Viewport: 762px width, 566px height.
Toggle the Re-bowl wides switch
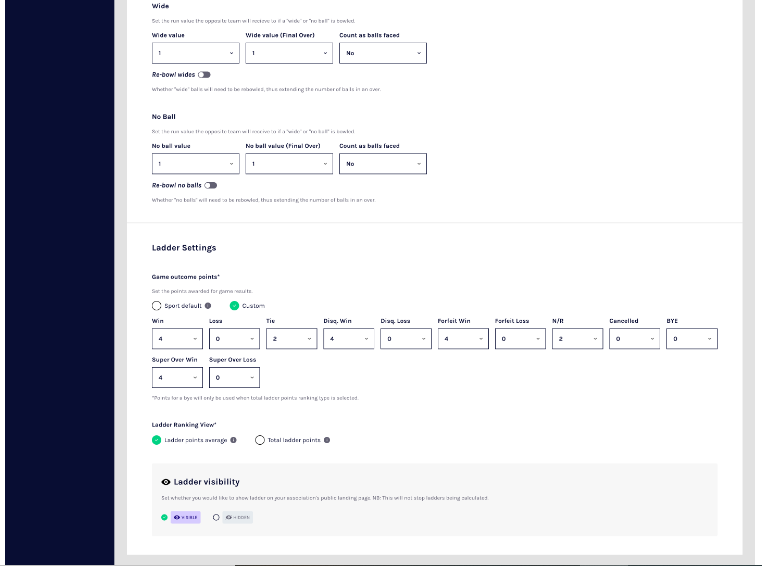coord(204,75)
